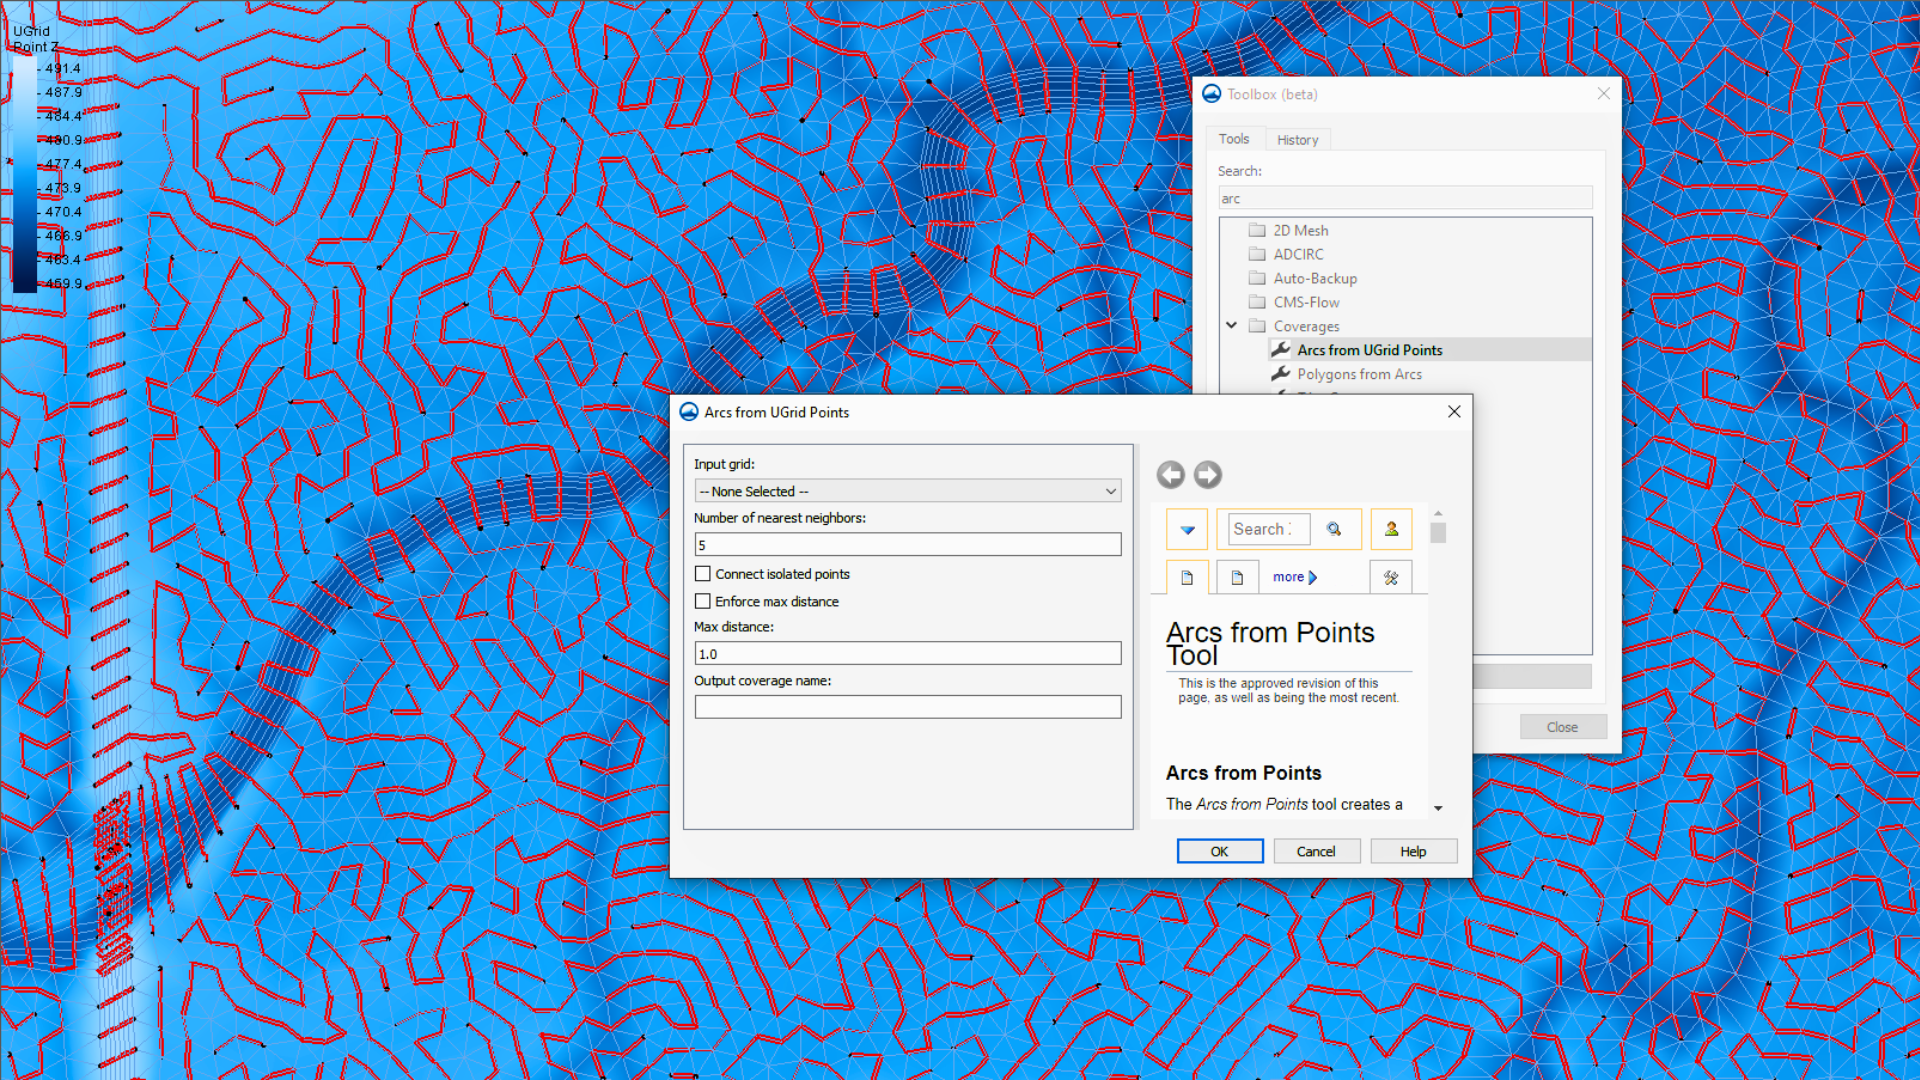Click the Toolbox search field containing 'arc'
The width and height of the screenshot is (1920, 1080).
(1405, 198)
